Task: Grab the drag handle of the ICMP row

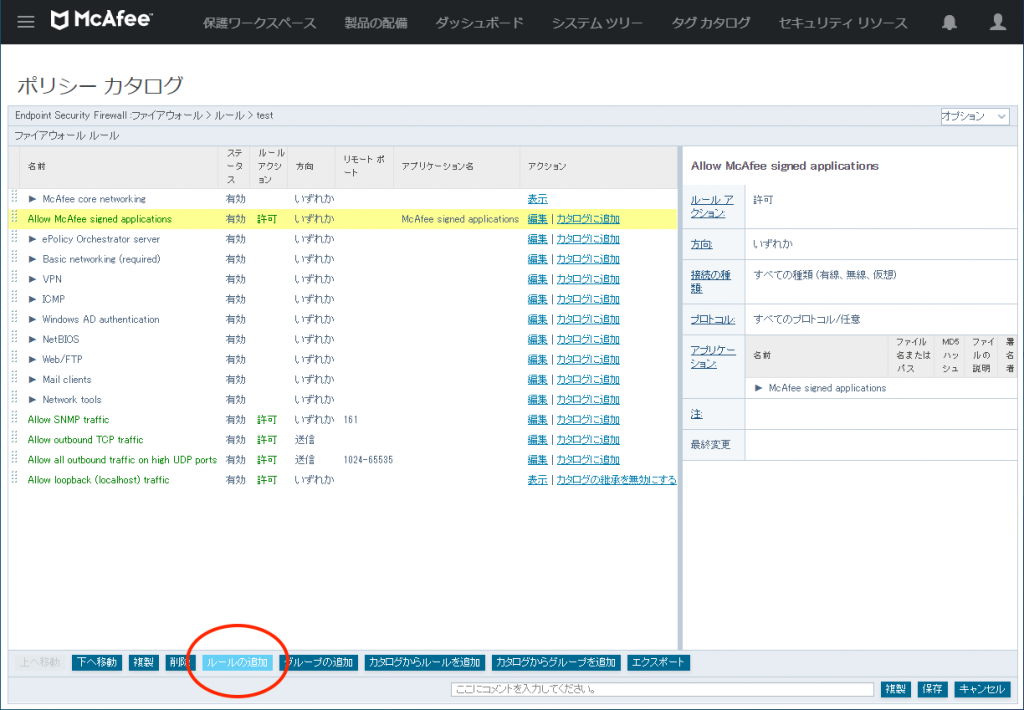Action: click(x=14, y=299)
